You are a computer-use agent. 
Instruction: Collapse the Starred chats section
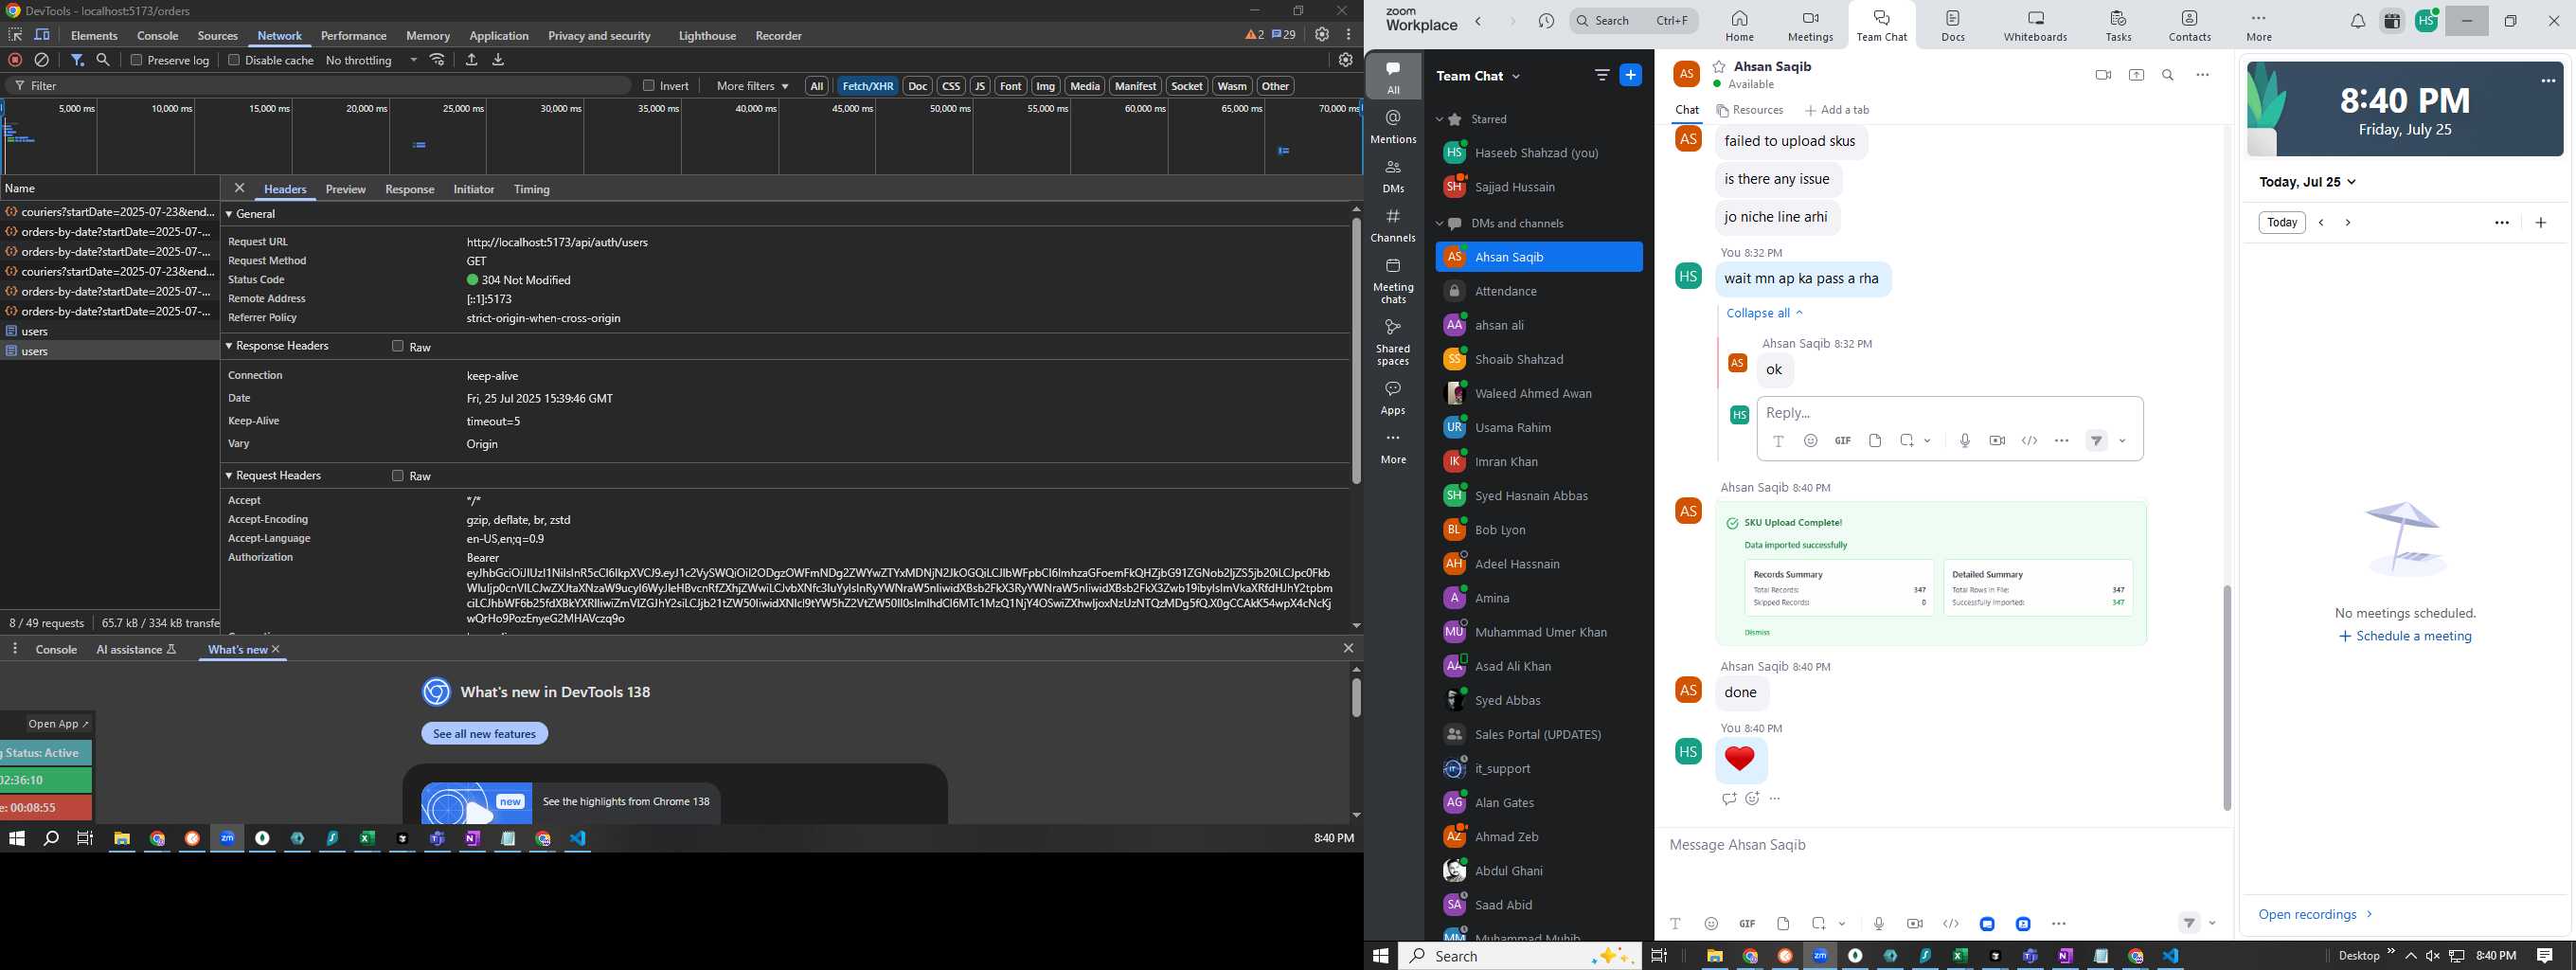pyautogui.click(x=1440, y=119)
